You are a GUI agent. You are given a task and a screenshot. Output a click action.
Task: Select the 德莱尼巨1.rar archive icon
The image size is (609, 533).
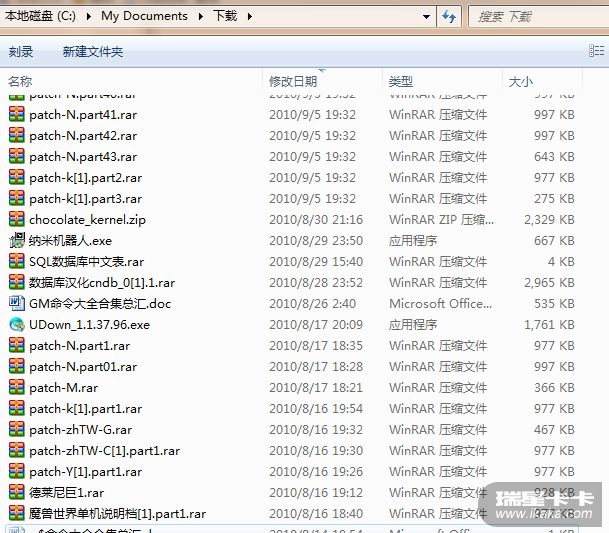tap(17, 492)
